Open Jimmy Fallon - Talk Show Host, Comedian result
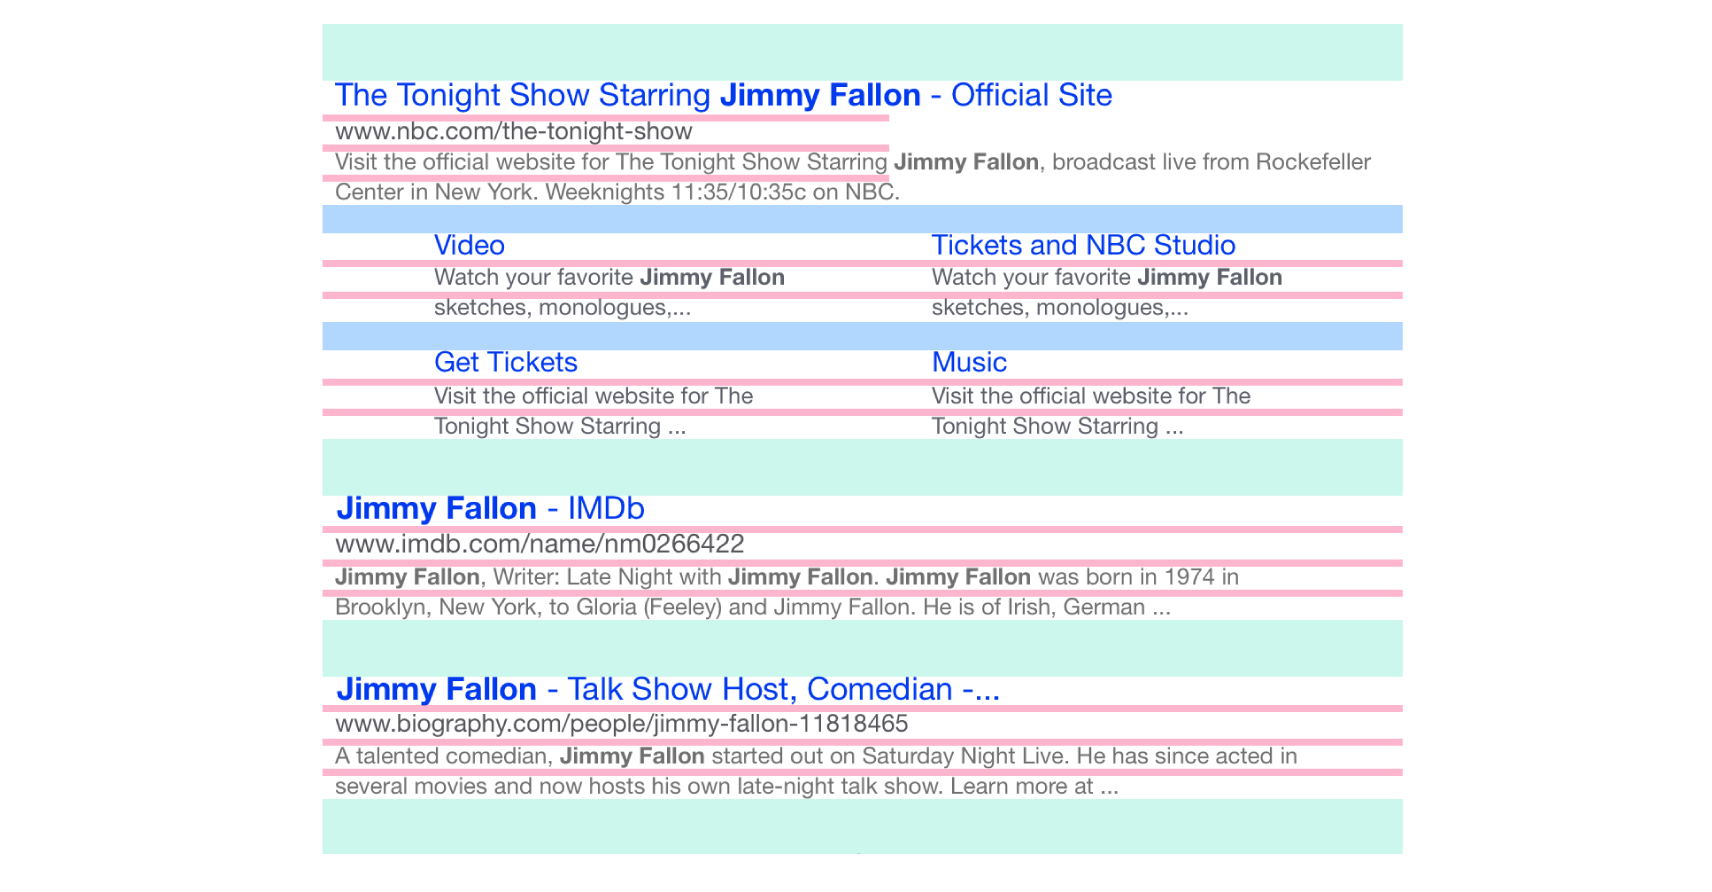Screen dimensions: 1712x892 click(667, 689)
